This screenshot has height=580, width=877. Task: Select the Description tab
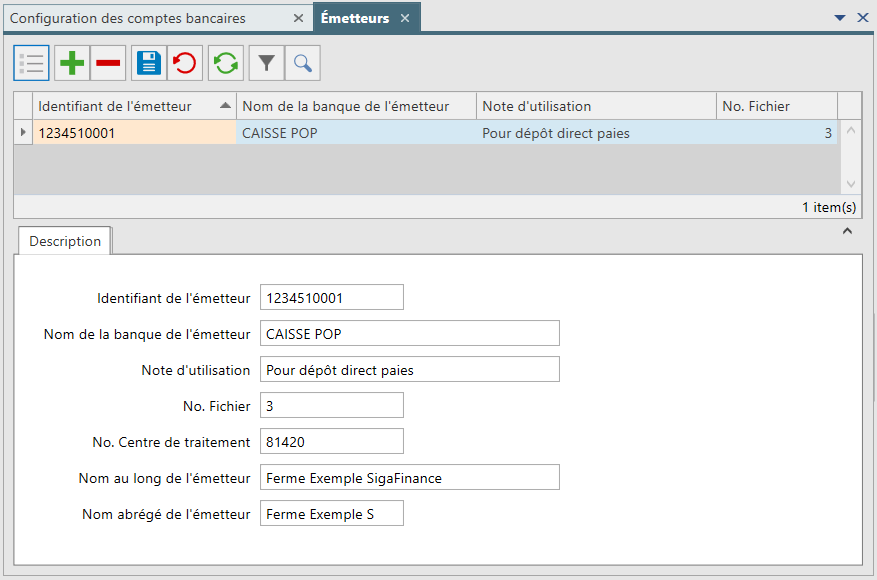coord(65,241)
